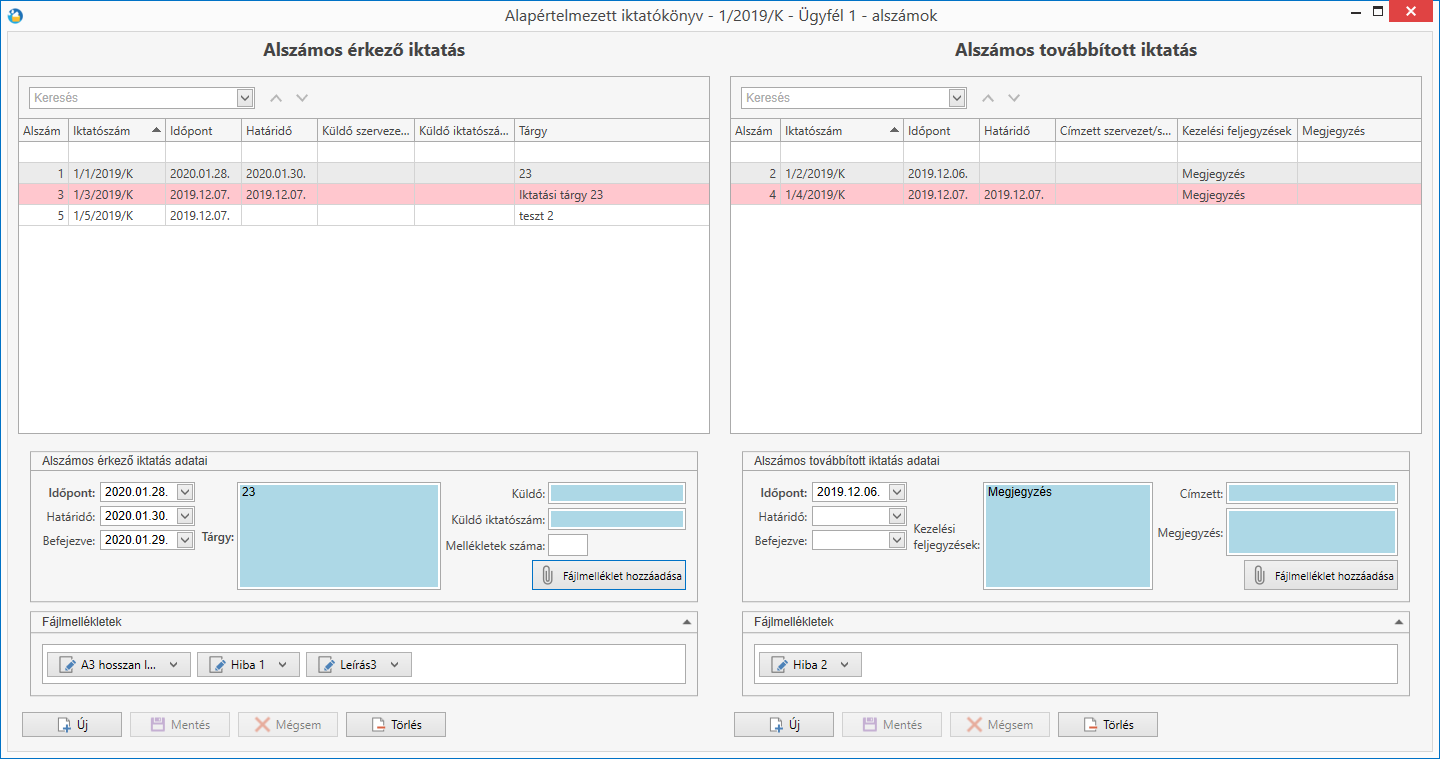Add file attachment in érkező iktatás adatai panel
Viewport: 1440px width, 759px height.
[609, 575]
